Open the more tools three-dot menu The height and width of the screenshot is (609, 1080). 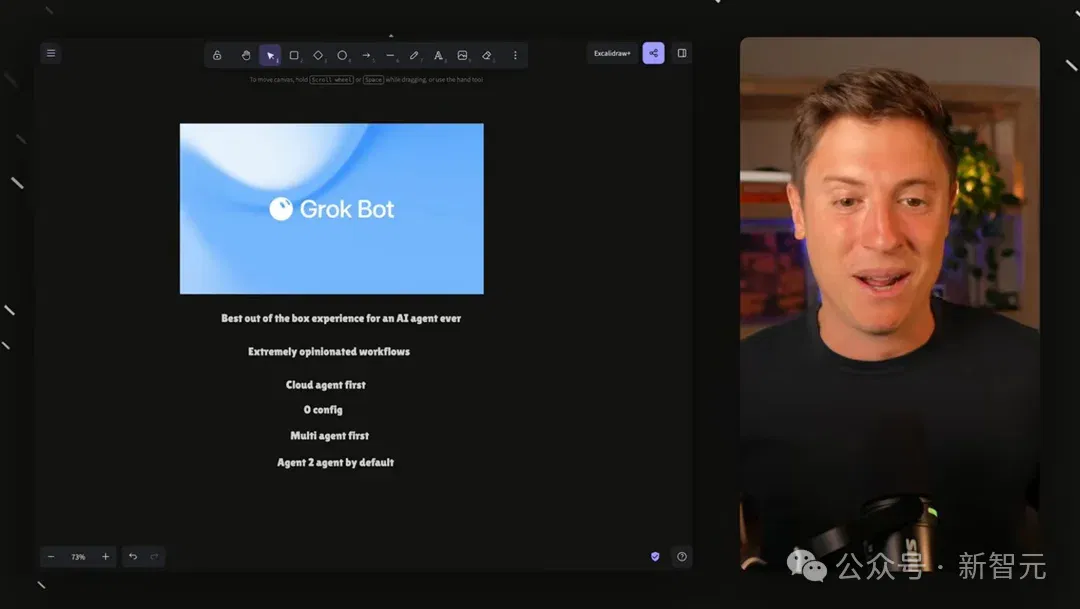click(x=515, y=55)
